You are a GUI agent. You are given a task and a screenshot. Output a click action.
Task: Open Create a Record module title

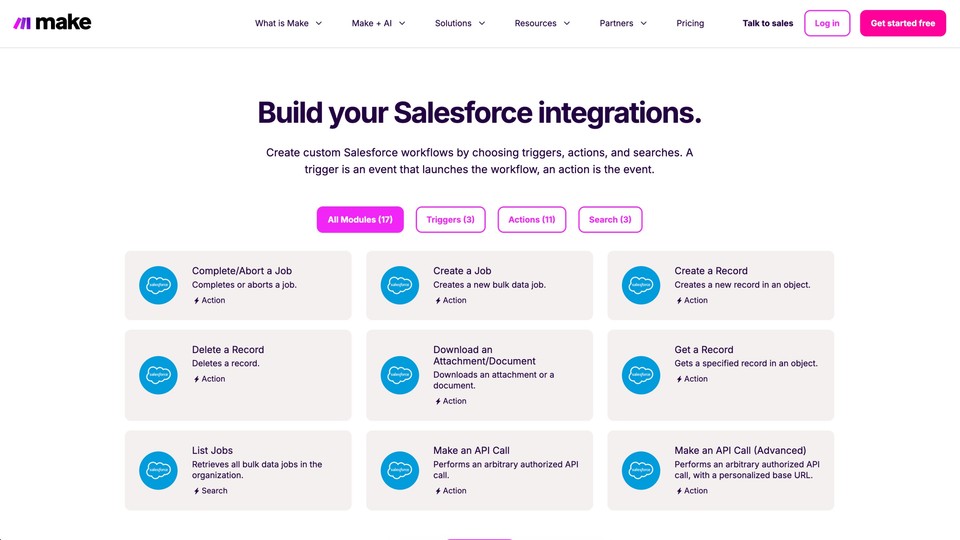point(711,271)
